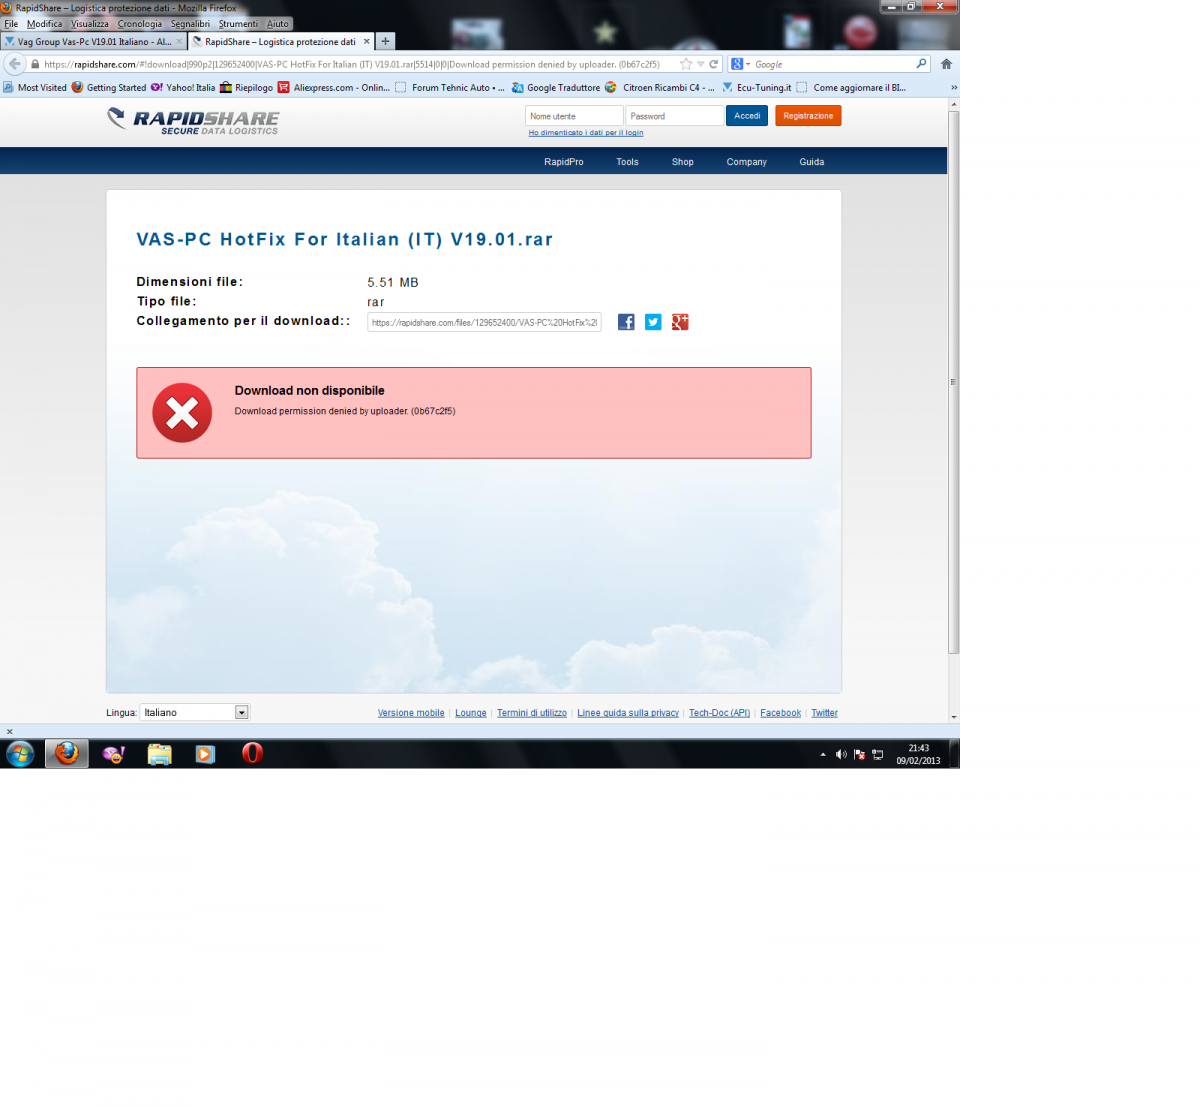Click the Nome utente field
The image size is (1200, 1107).
pyautogui.click(x=574, y=116)
